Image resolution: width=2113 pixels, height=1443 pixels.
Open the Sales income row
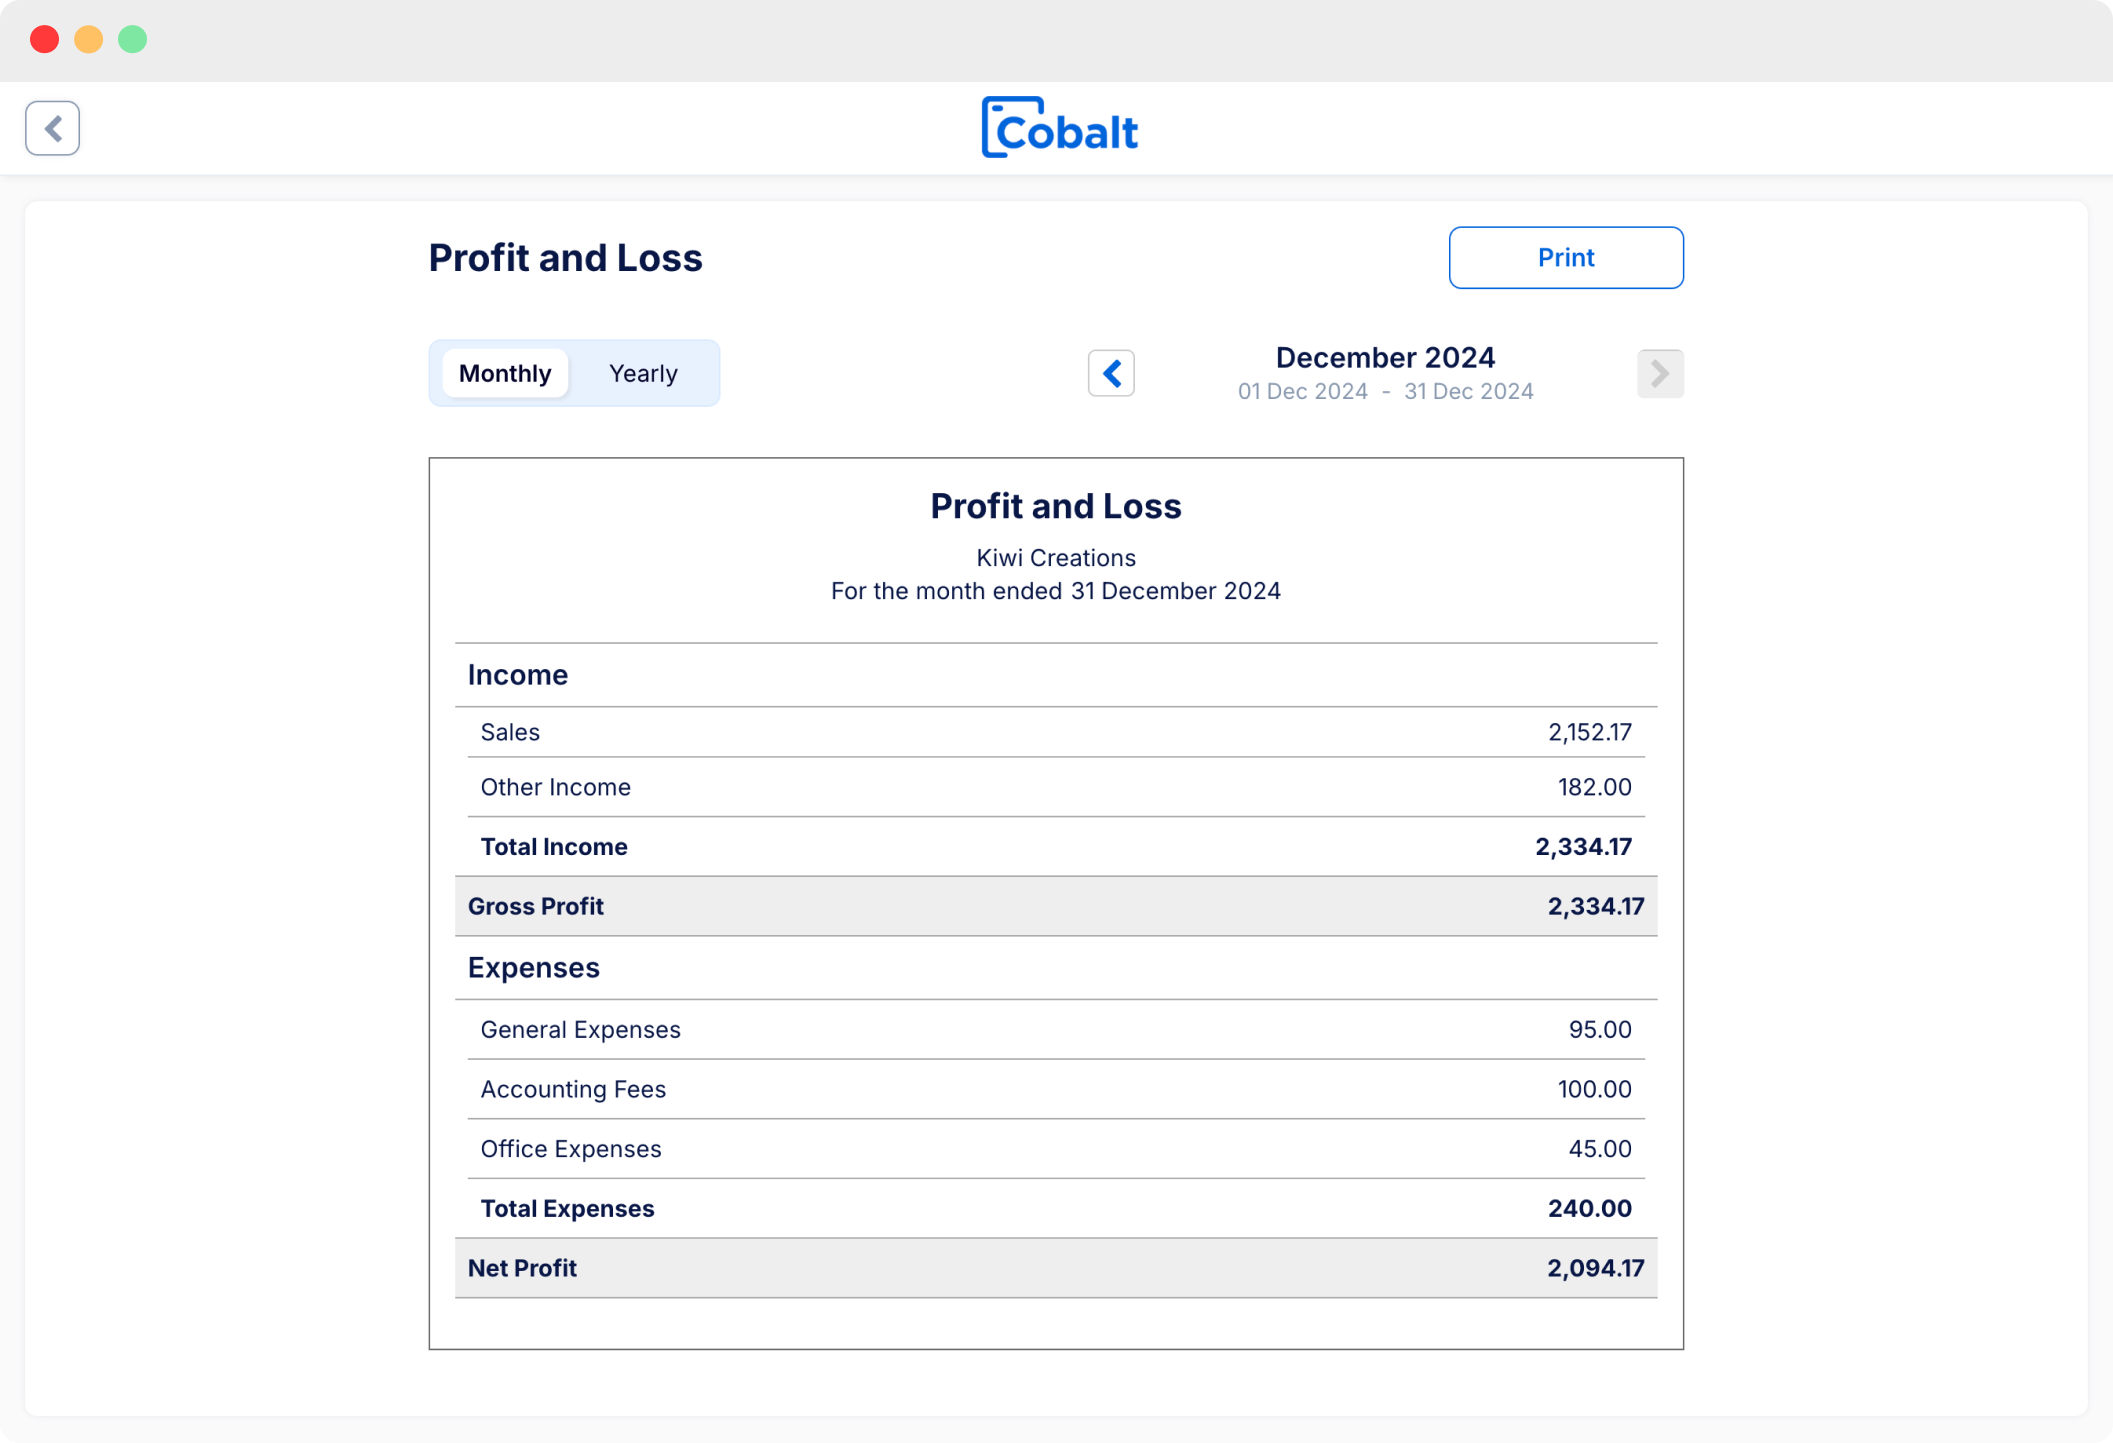pyautogui.click(x=1055, y=732)
